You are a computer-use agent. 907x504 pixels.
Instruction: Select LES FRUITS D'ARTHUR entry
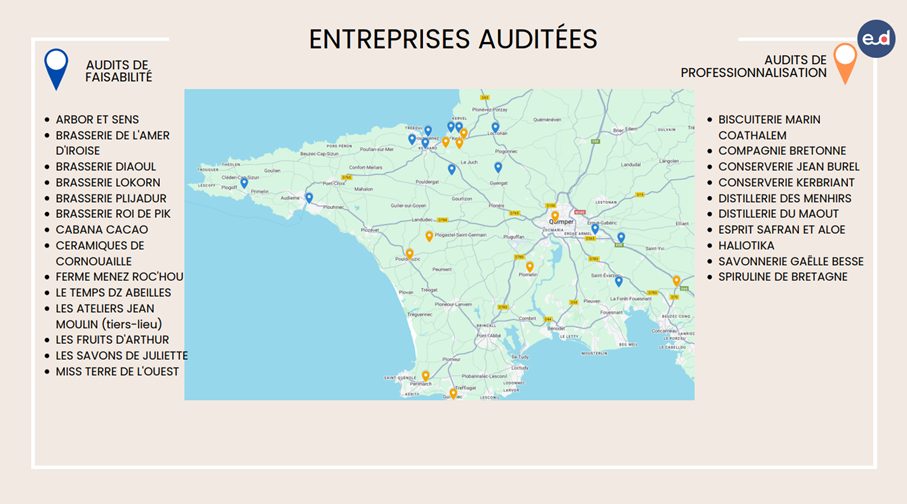[x=113, y=340]
